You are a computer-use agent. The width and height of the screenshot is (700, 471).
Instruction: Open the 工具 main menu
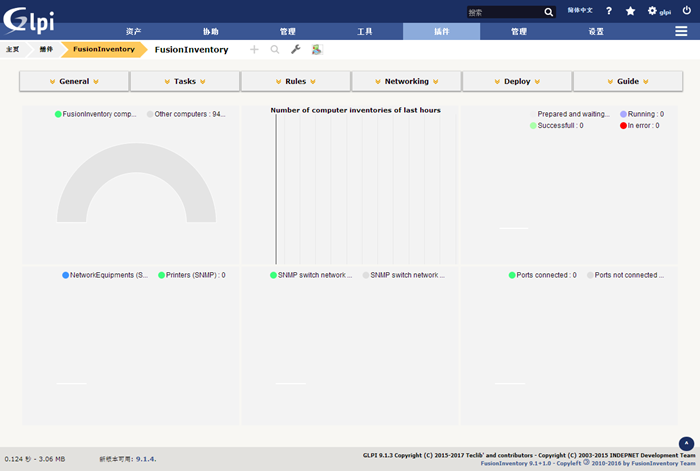pyautogui.click(x=364, y=31)
